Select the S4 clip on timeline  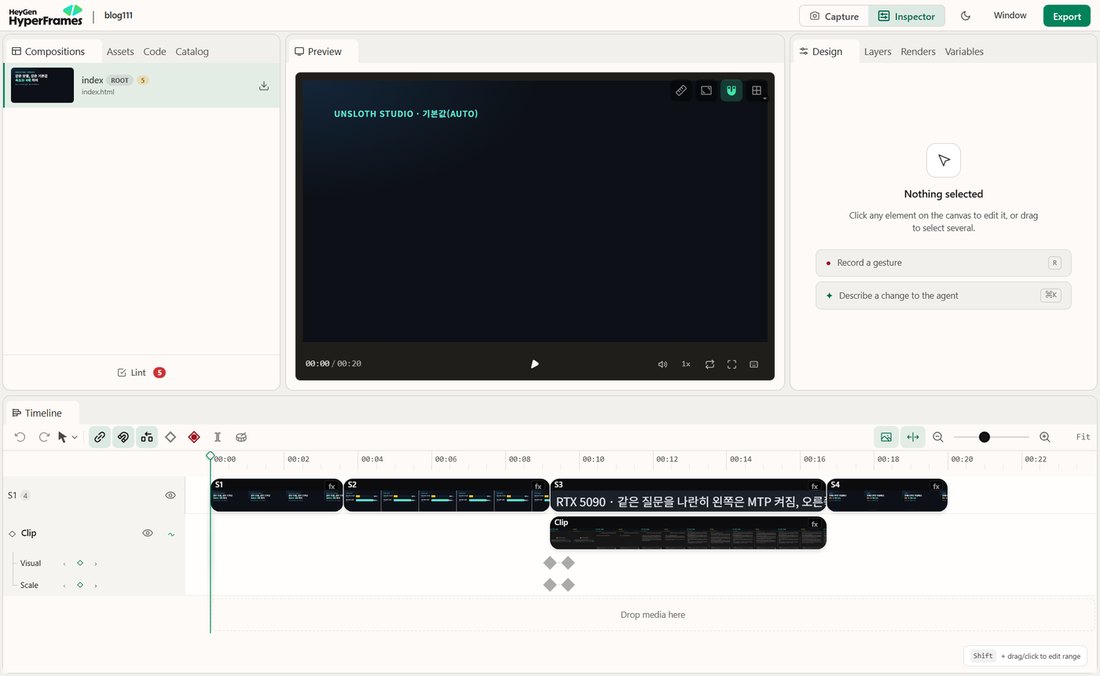click(x=887, y=495)
